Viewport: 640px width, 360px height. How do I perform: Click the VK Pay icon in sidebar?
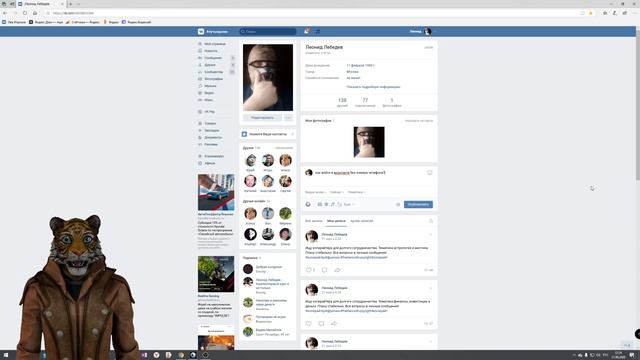click(200, 111)
